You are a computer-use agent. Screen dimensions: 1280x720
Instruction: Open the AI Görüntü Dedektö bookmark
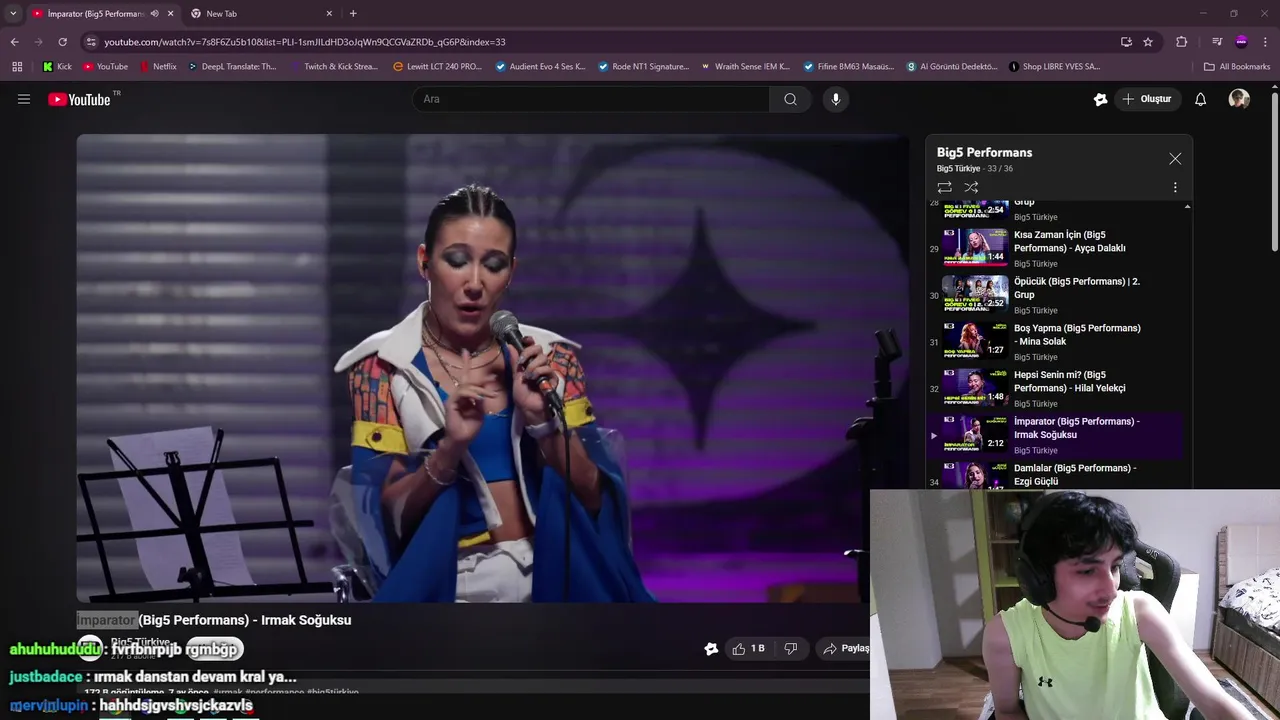pos(952,67)
